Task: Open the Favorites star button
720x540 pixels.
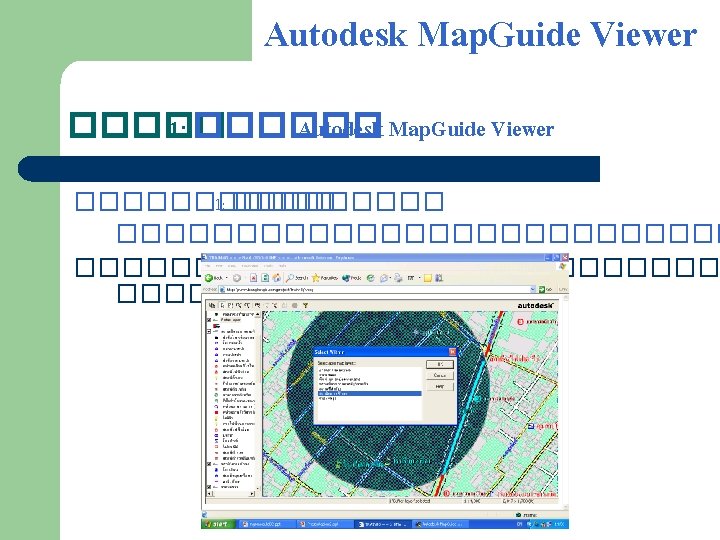Action: coord(325,278)
